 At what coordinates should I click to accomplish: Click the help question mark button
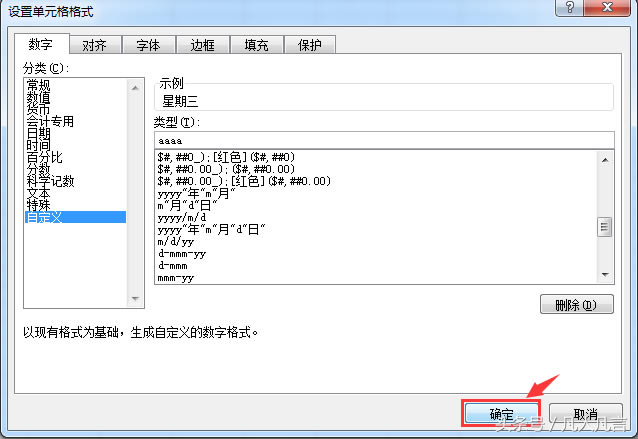coord(569,9)
